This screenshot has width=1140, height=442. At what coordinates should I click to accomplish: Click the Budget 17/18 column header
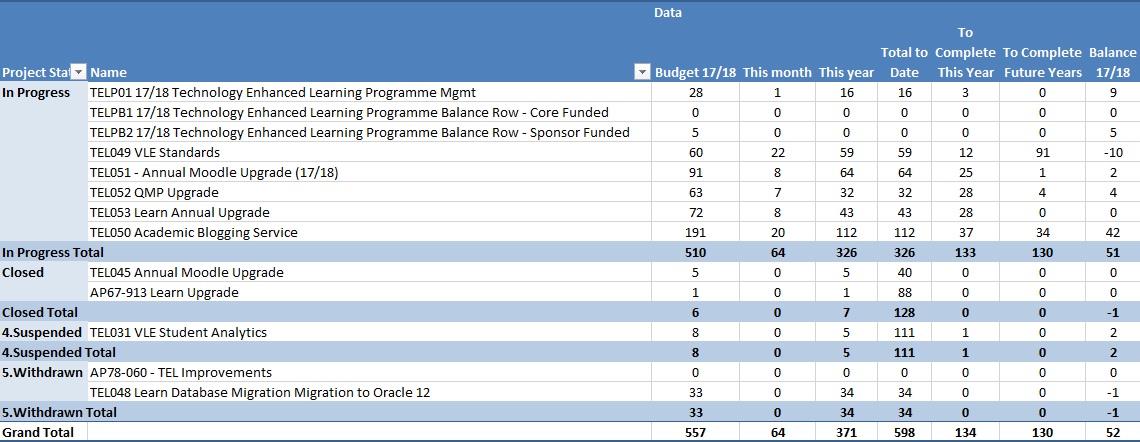694,72
